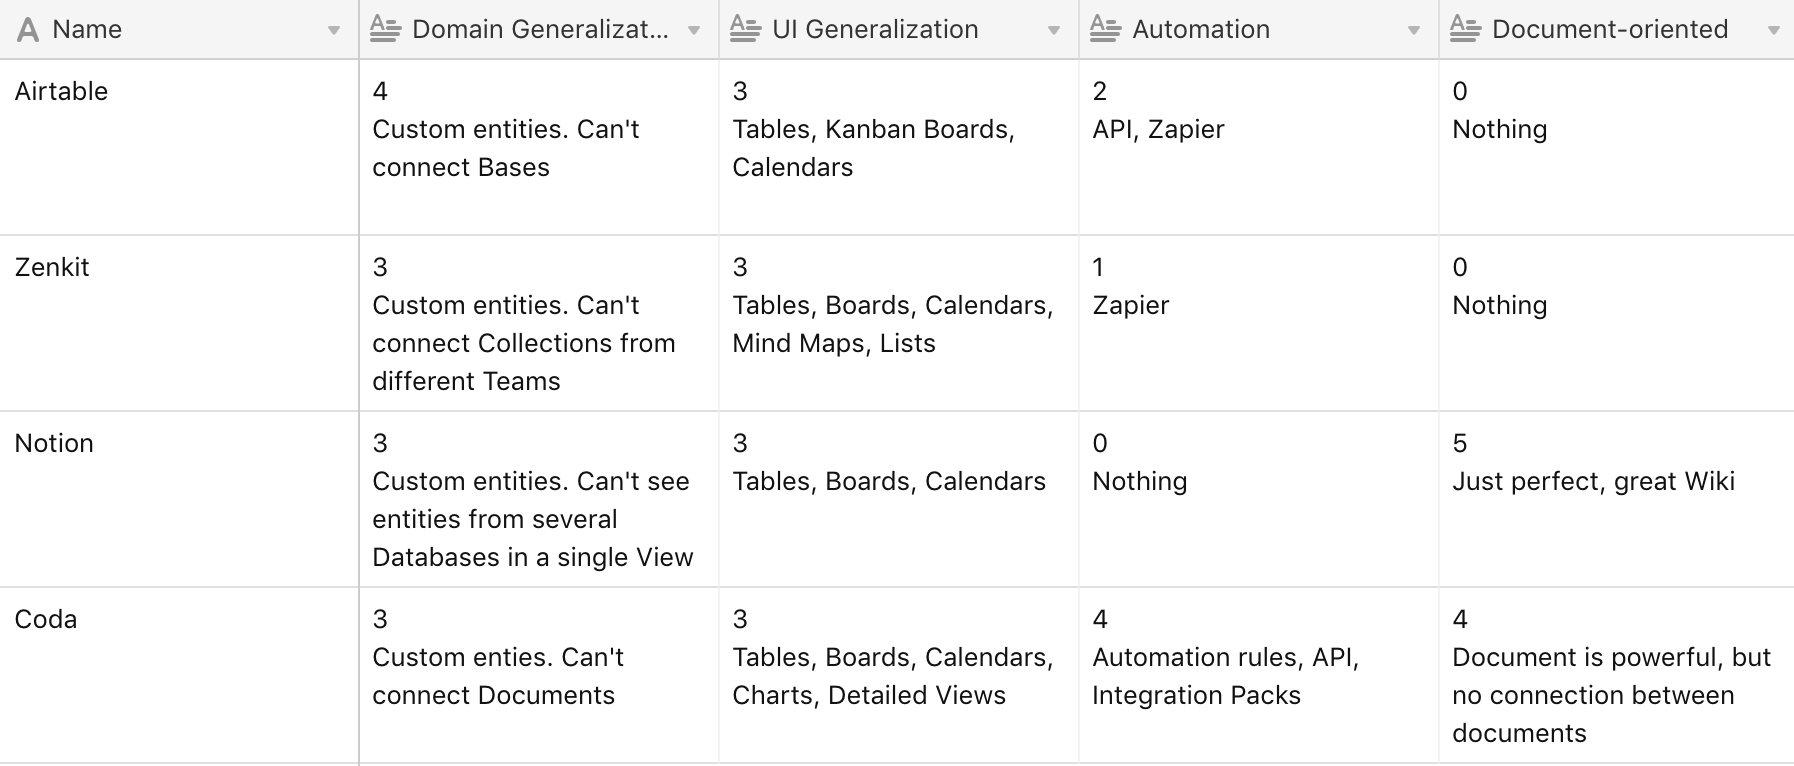Select the Automation column header
The width and height of the screenshot is (1794, 766).
[1230, 30]
